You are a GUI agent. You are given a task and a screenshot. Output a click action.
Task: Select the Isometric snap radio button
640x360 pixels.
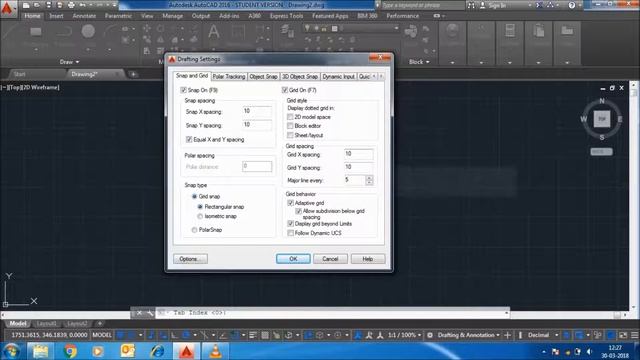pyautogui.click(x=200, y=216)
